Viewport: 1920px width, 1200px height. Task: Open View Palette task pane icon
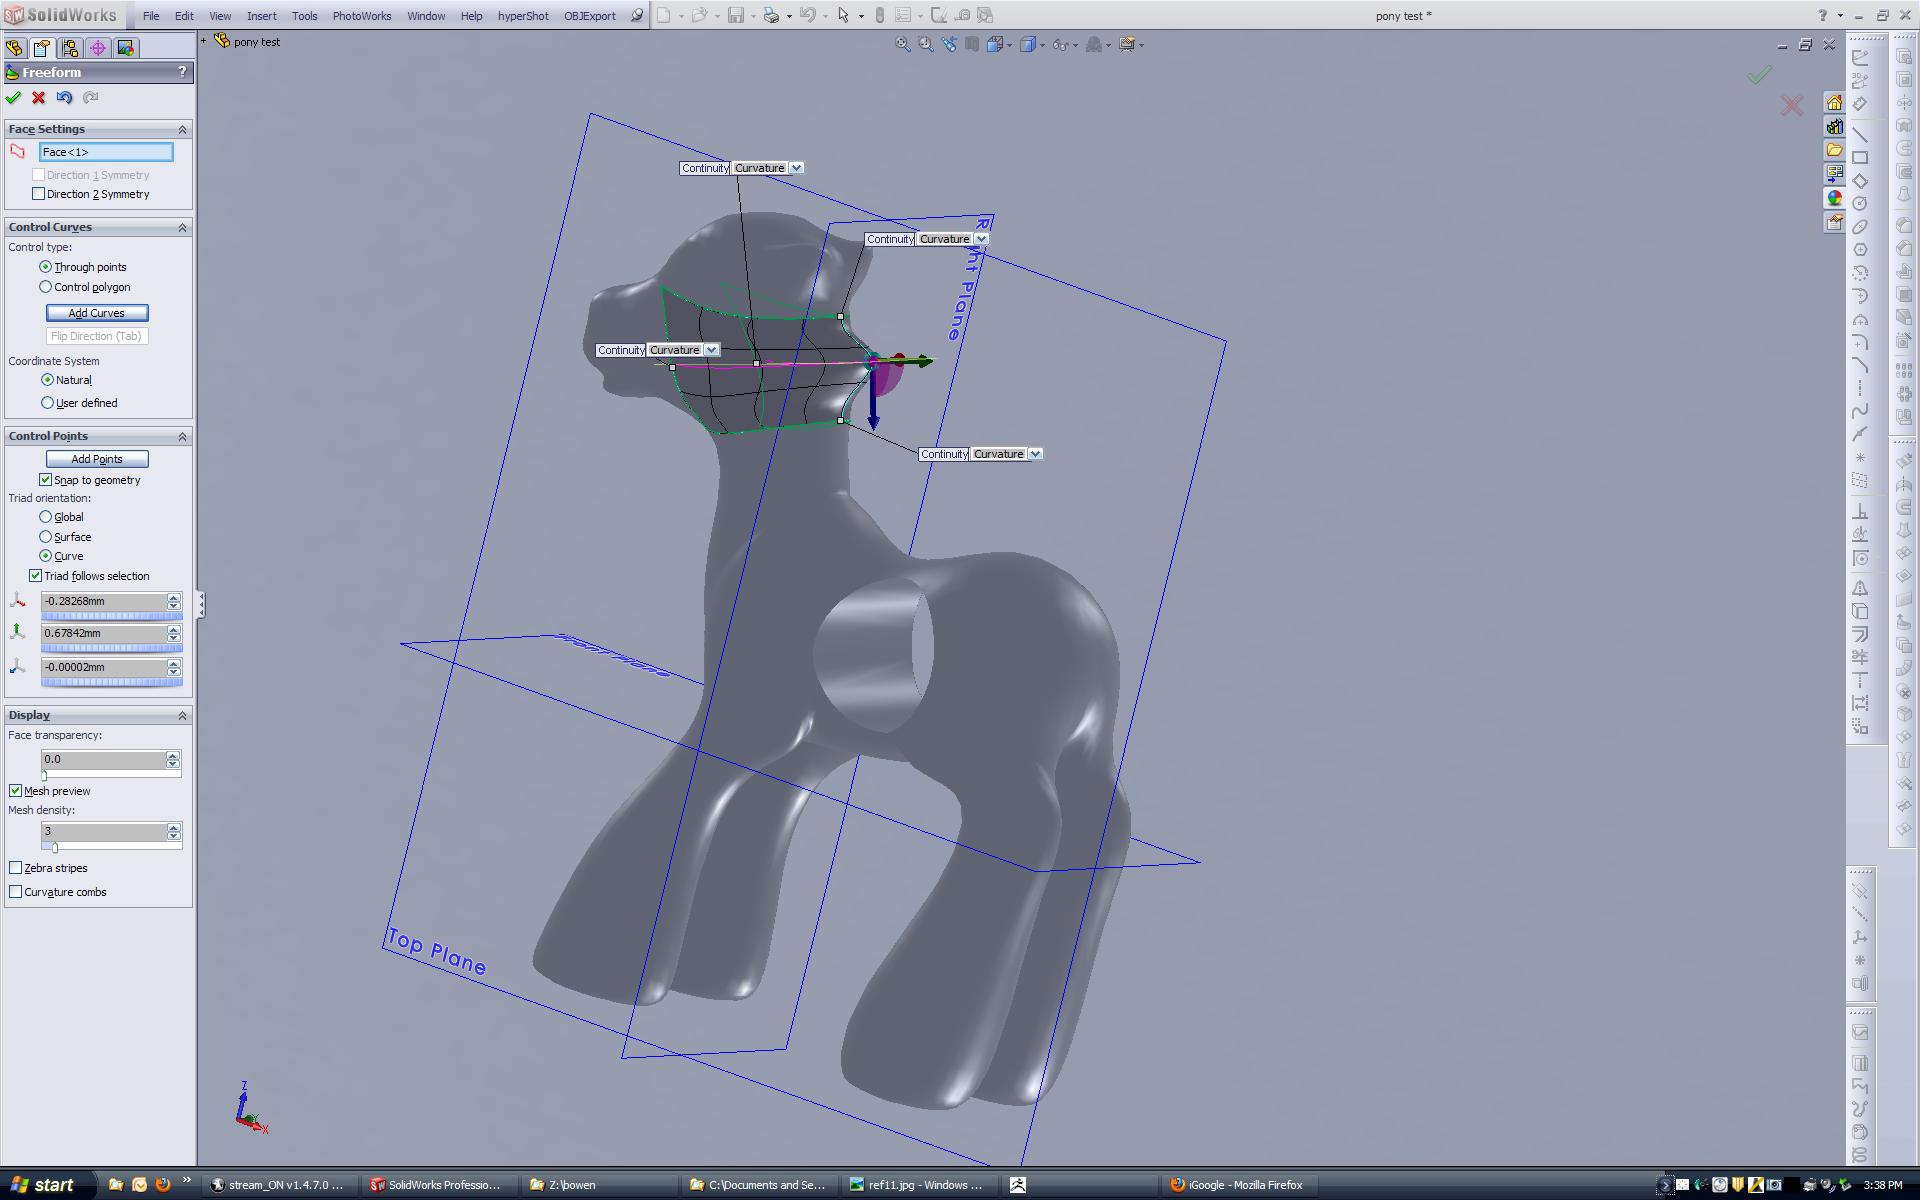(1834, 174)
